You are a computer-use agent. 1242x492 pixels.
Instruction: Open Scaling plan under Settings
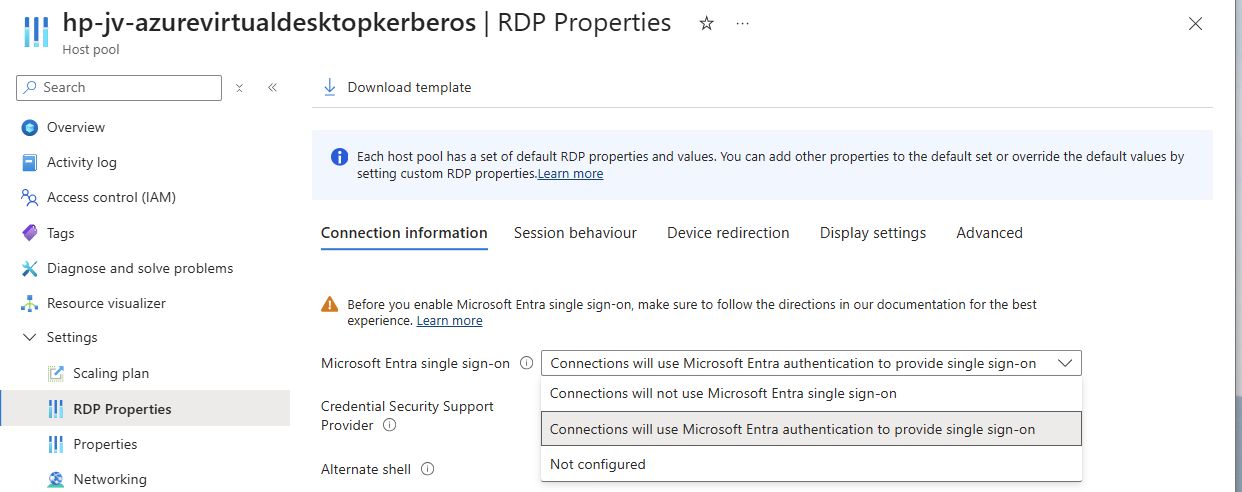[110, 373]
